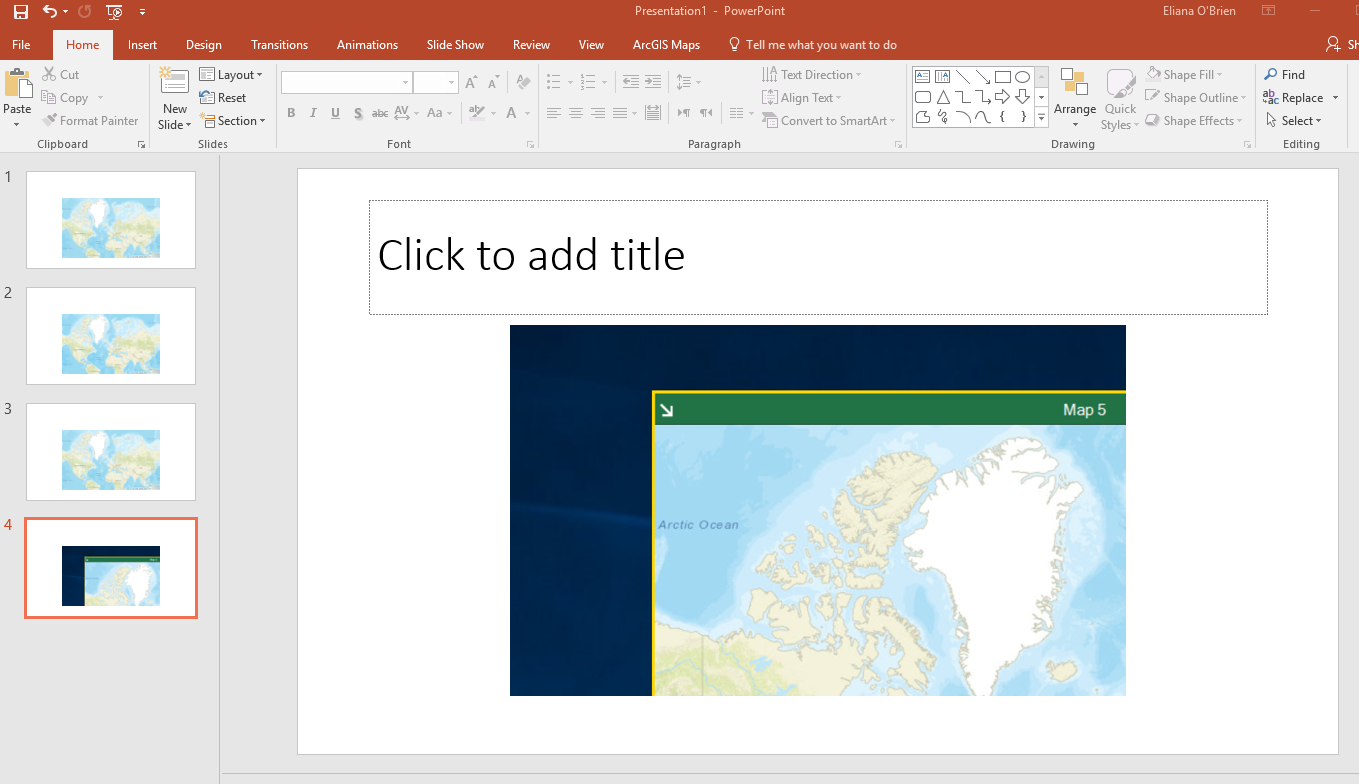Insert a new slide using New Slide icon

(174, 84)
